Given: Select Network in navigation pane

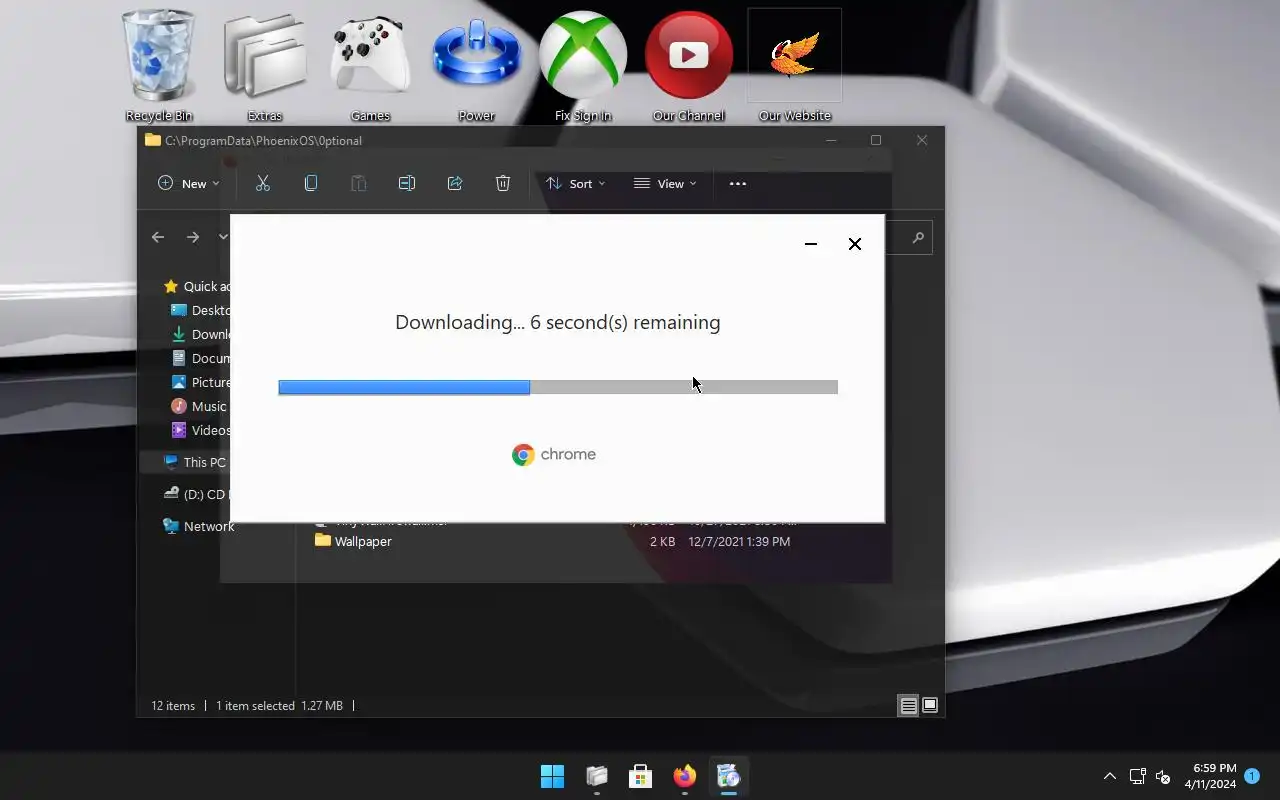Looking at the screenshot, I should (x=198, y=526).
